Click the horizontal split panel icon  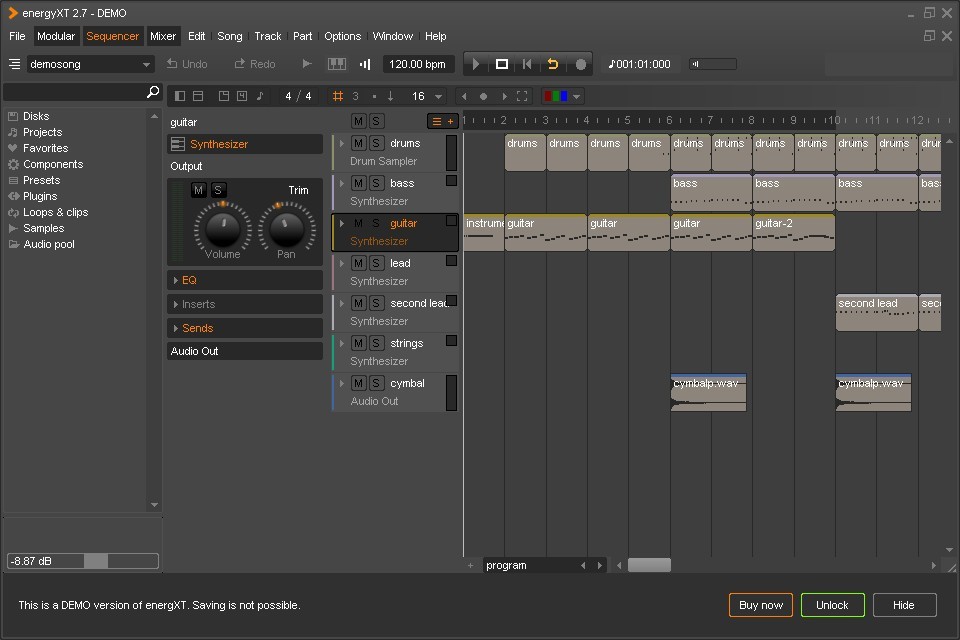pos(198,96)
